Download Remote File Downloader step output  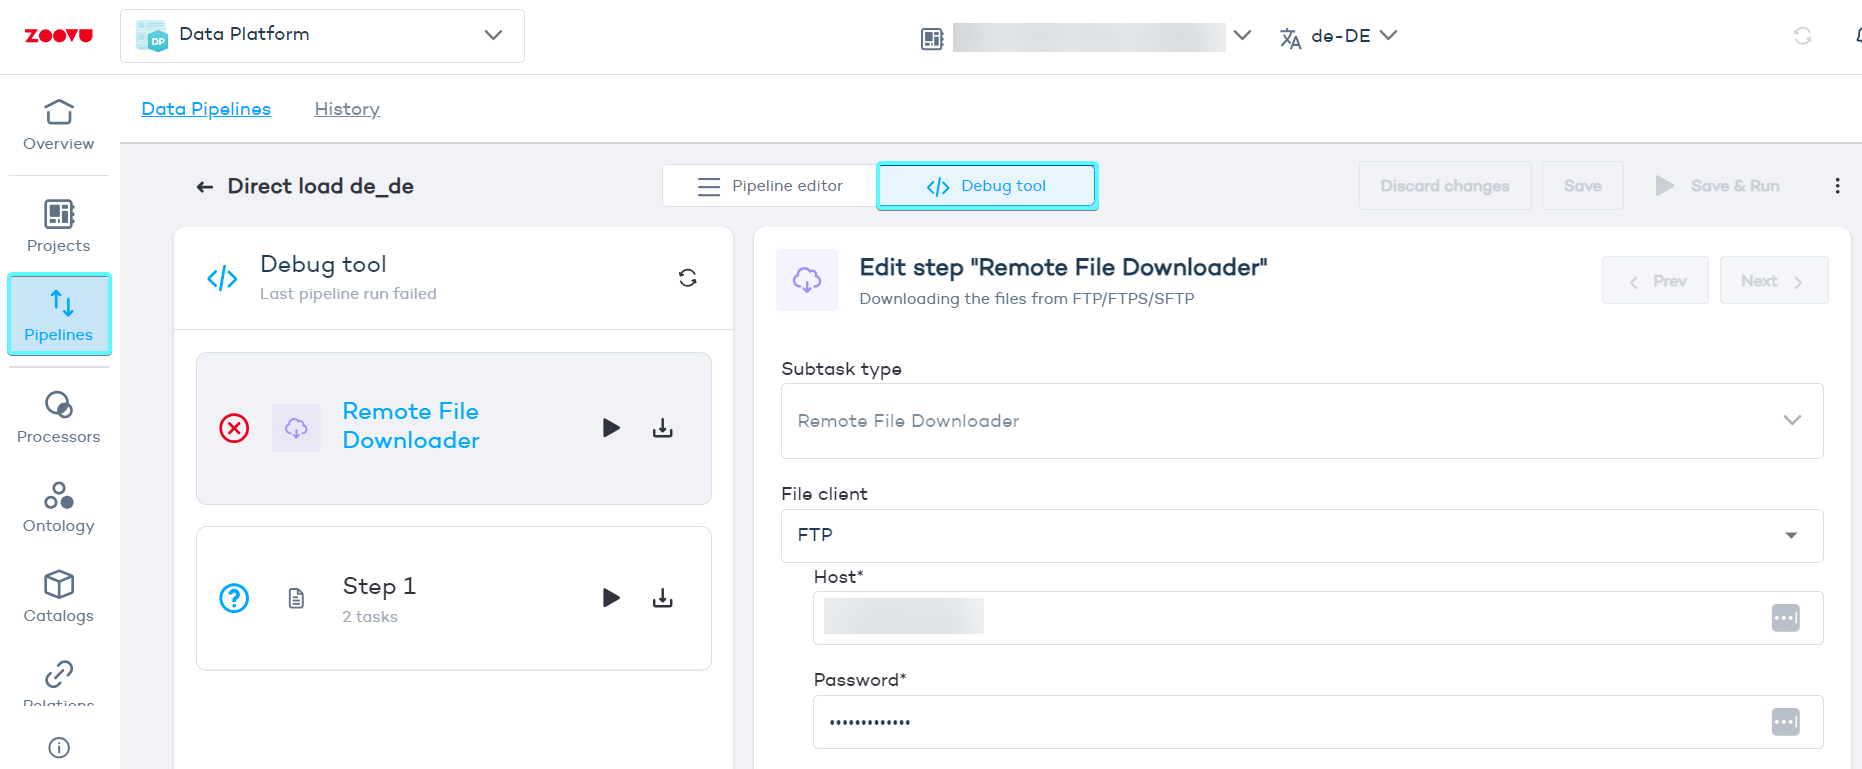[662, 428]
